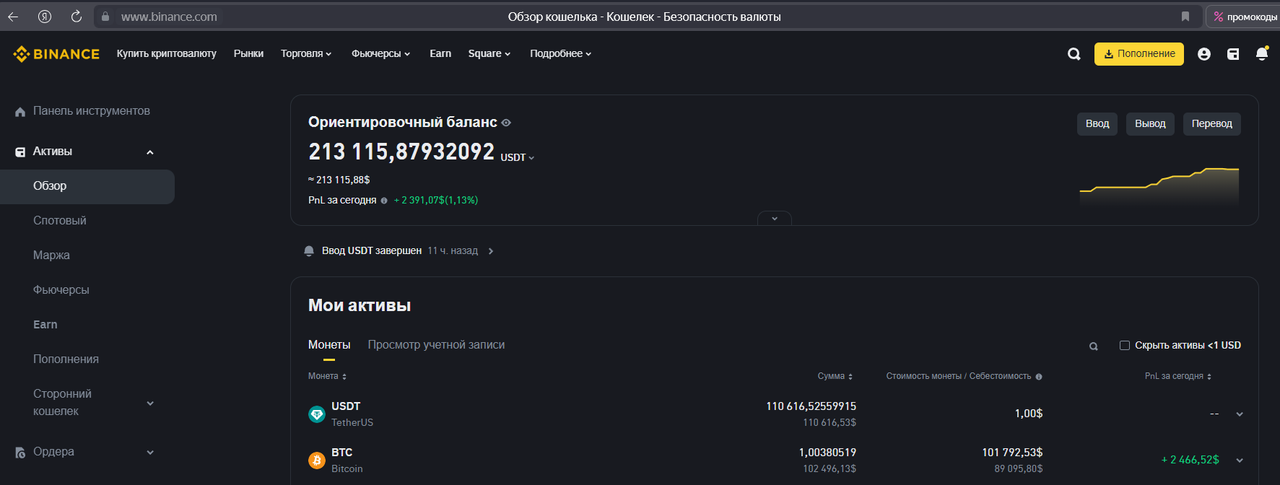This screenshot has height=485, width=1280.
Task: Sort by the Монета column header
Action: (327, 377)
